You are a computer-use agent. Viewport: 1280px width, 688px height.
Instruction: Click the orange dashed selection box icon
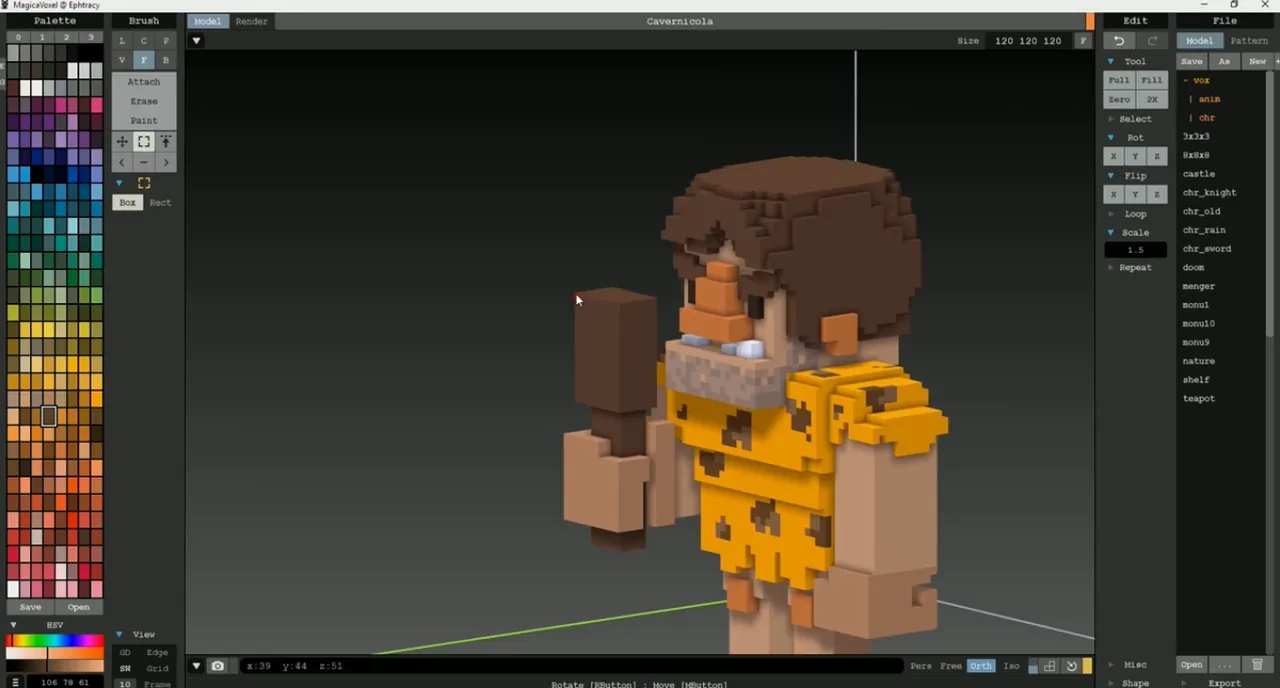[144, 183]
